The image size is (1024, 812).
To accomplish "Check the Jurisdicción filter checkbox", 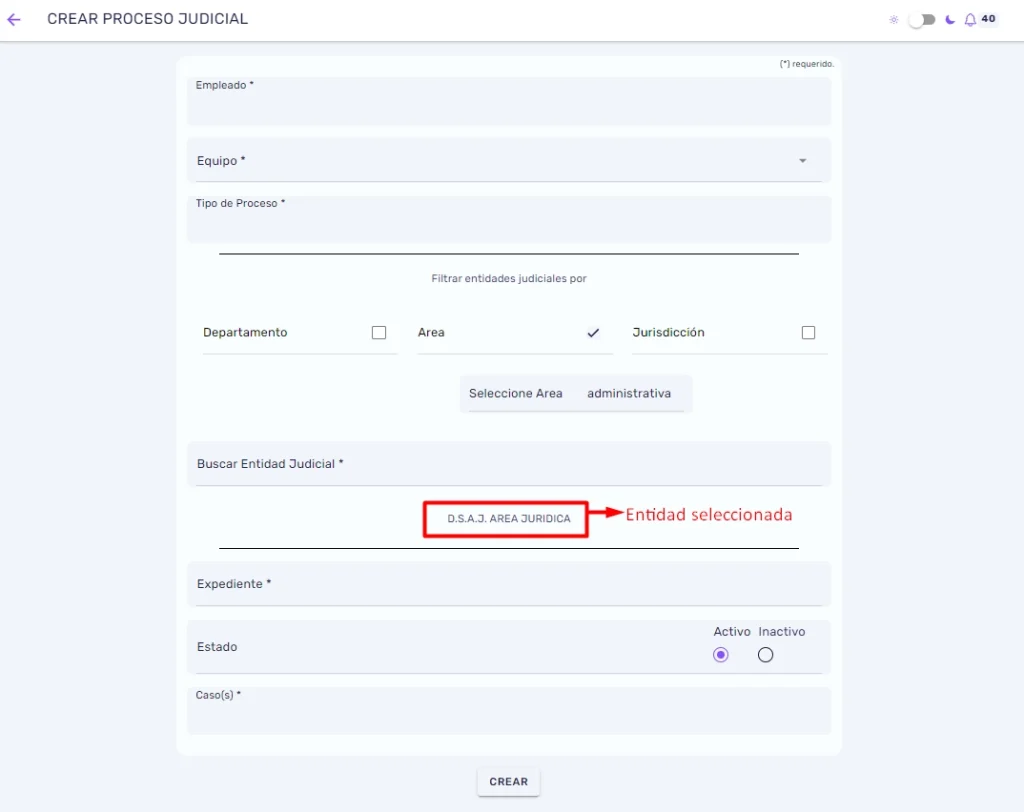I will click(808, 333).
